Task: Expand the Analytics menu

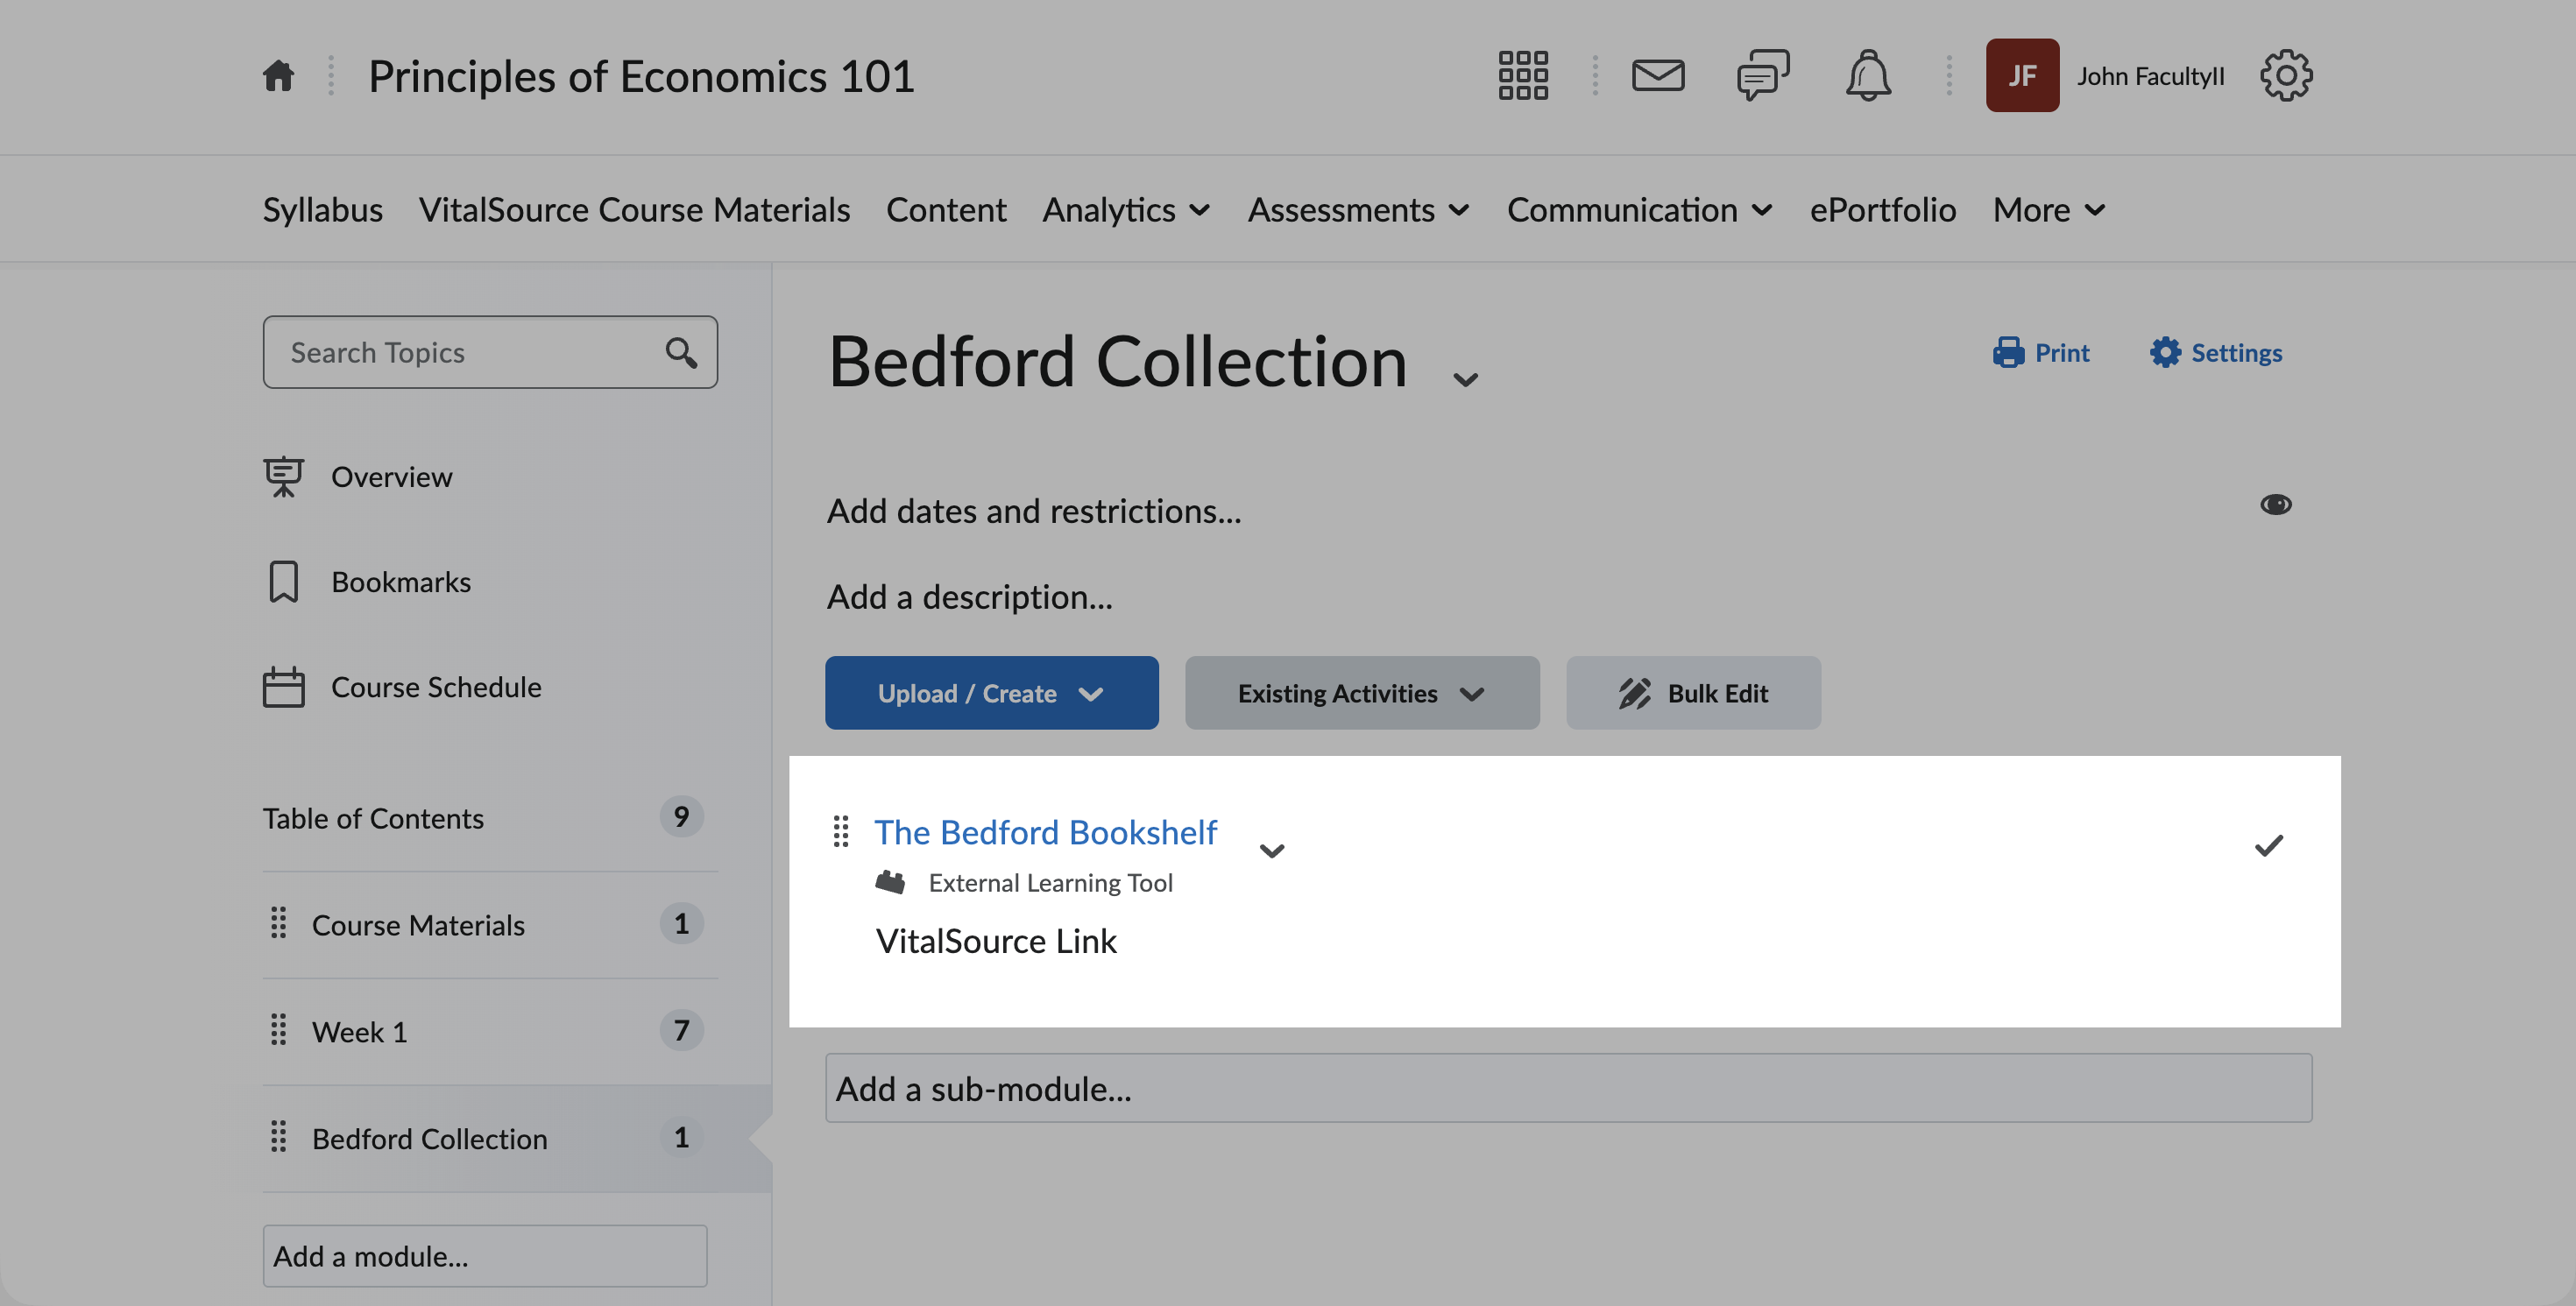Action: pyautogui.click(x=1127, y=210)
